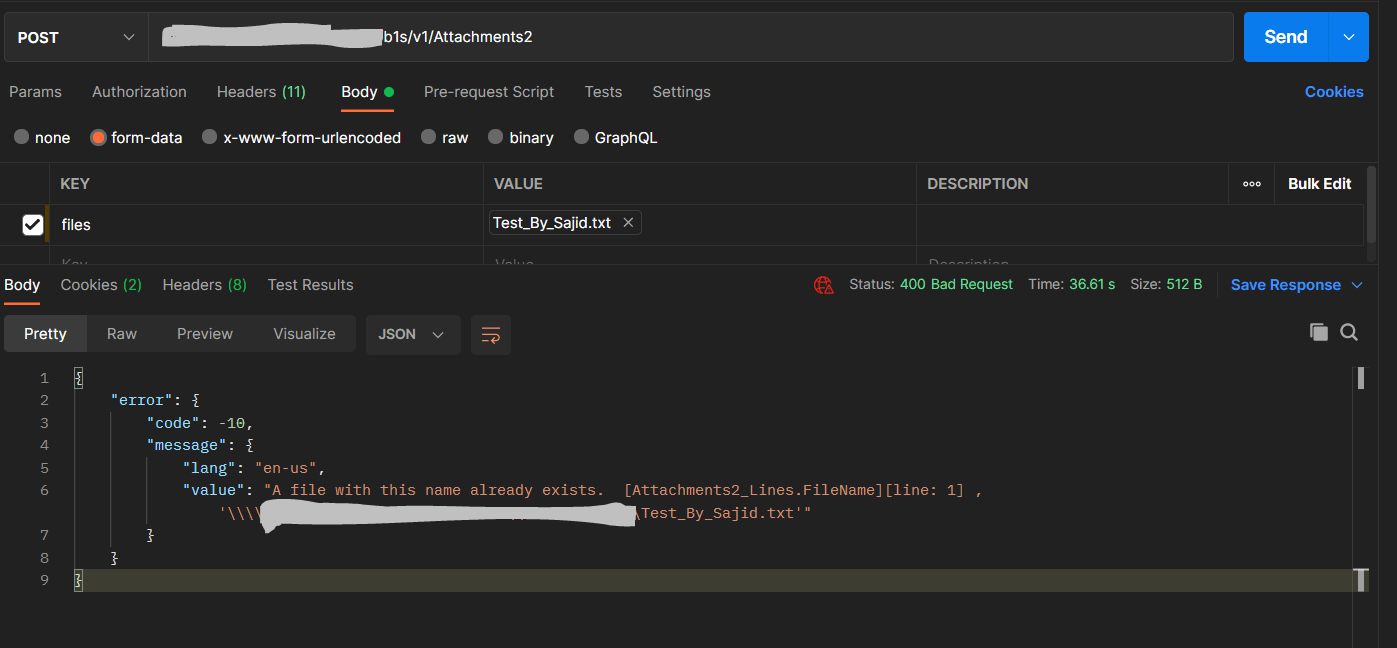Toggle line wrapping in the response viewer
Image resolution: width=1397 pixels, height=648 pixels.
tap(490, 336)
